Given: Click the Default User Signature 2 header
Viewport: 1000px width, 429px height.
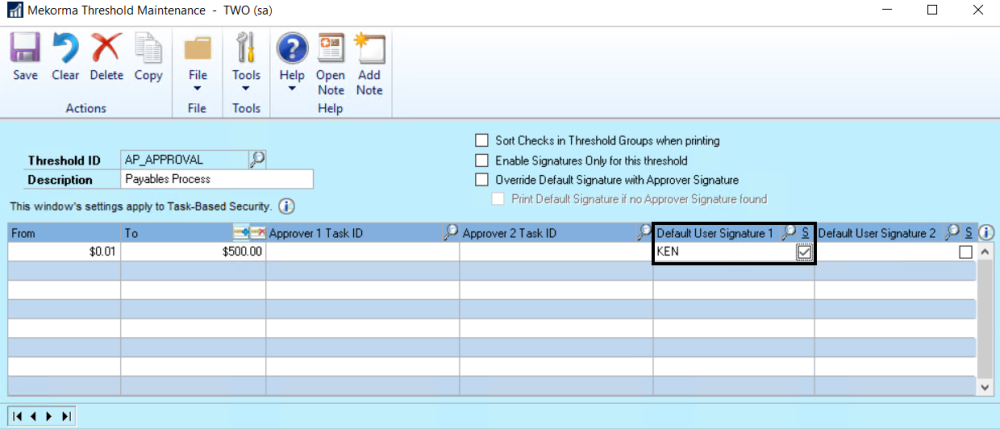Looking at the screenshot, I should coord(877,233).
